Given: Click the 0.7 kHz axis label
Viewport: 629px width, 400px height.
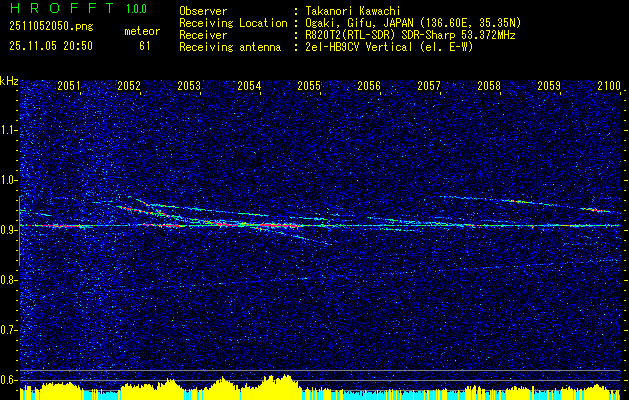Looking at the screenshot, I should coord(9,330).
